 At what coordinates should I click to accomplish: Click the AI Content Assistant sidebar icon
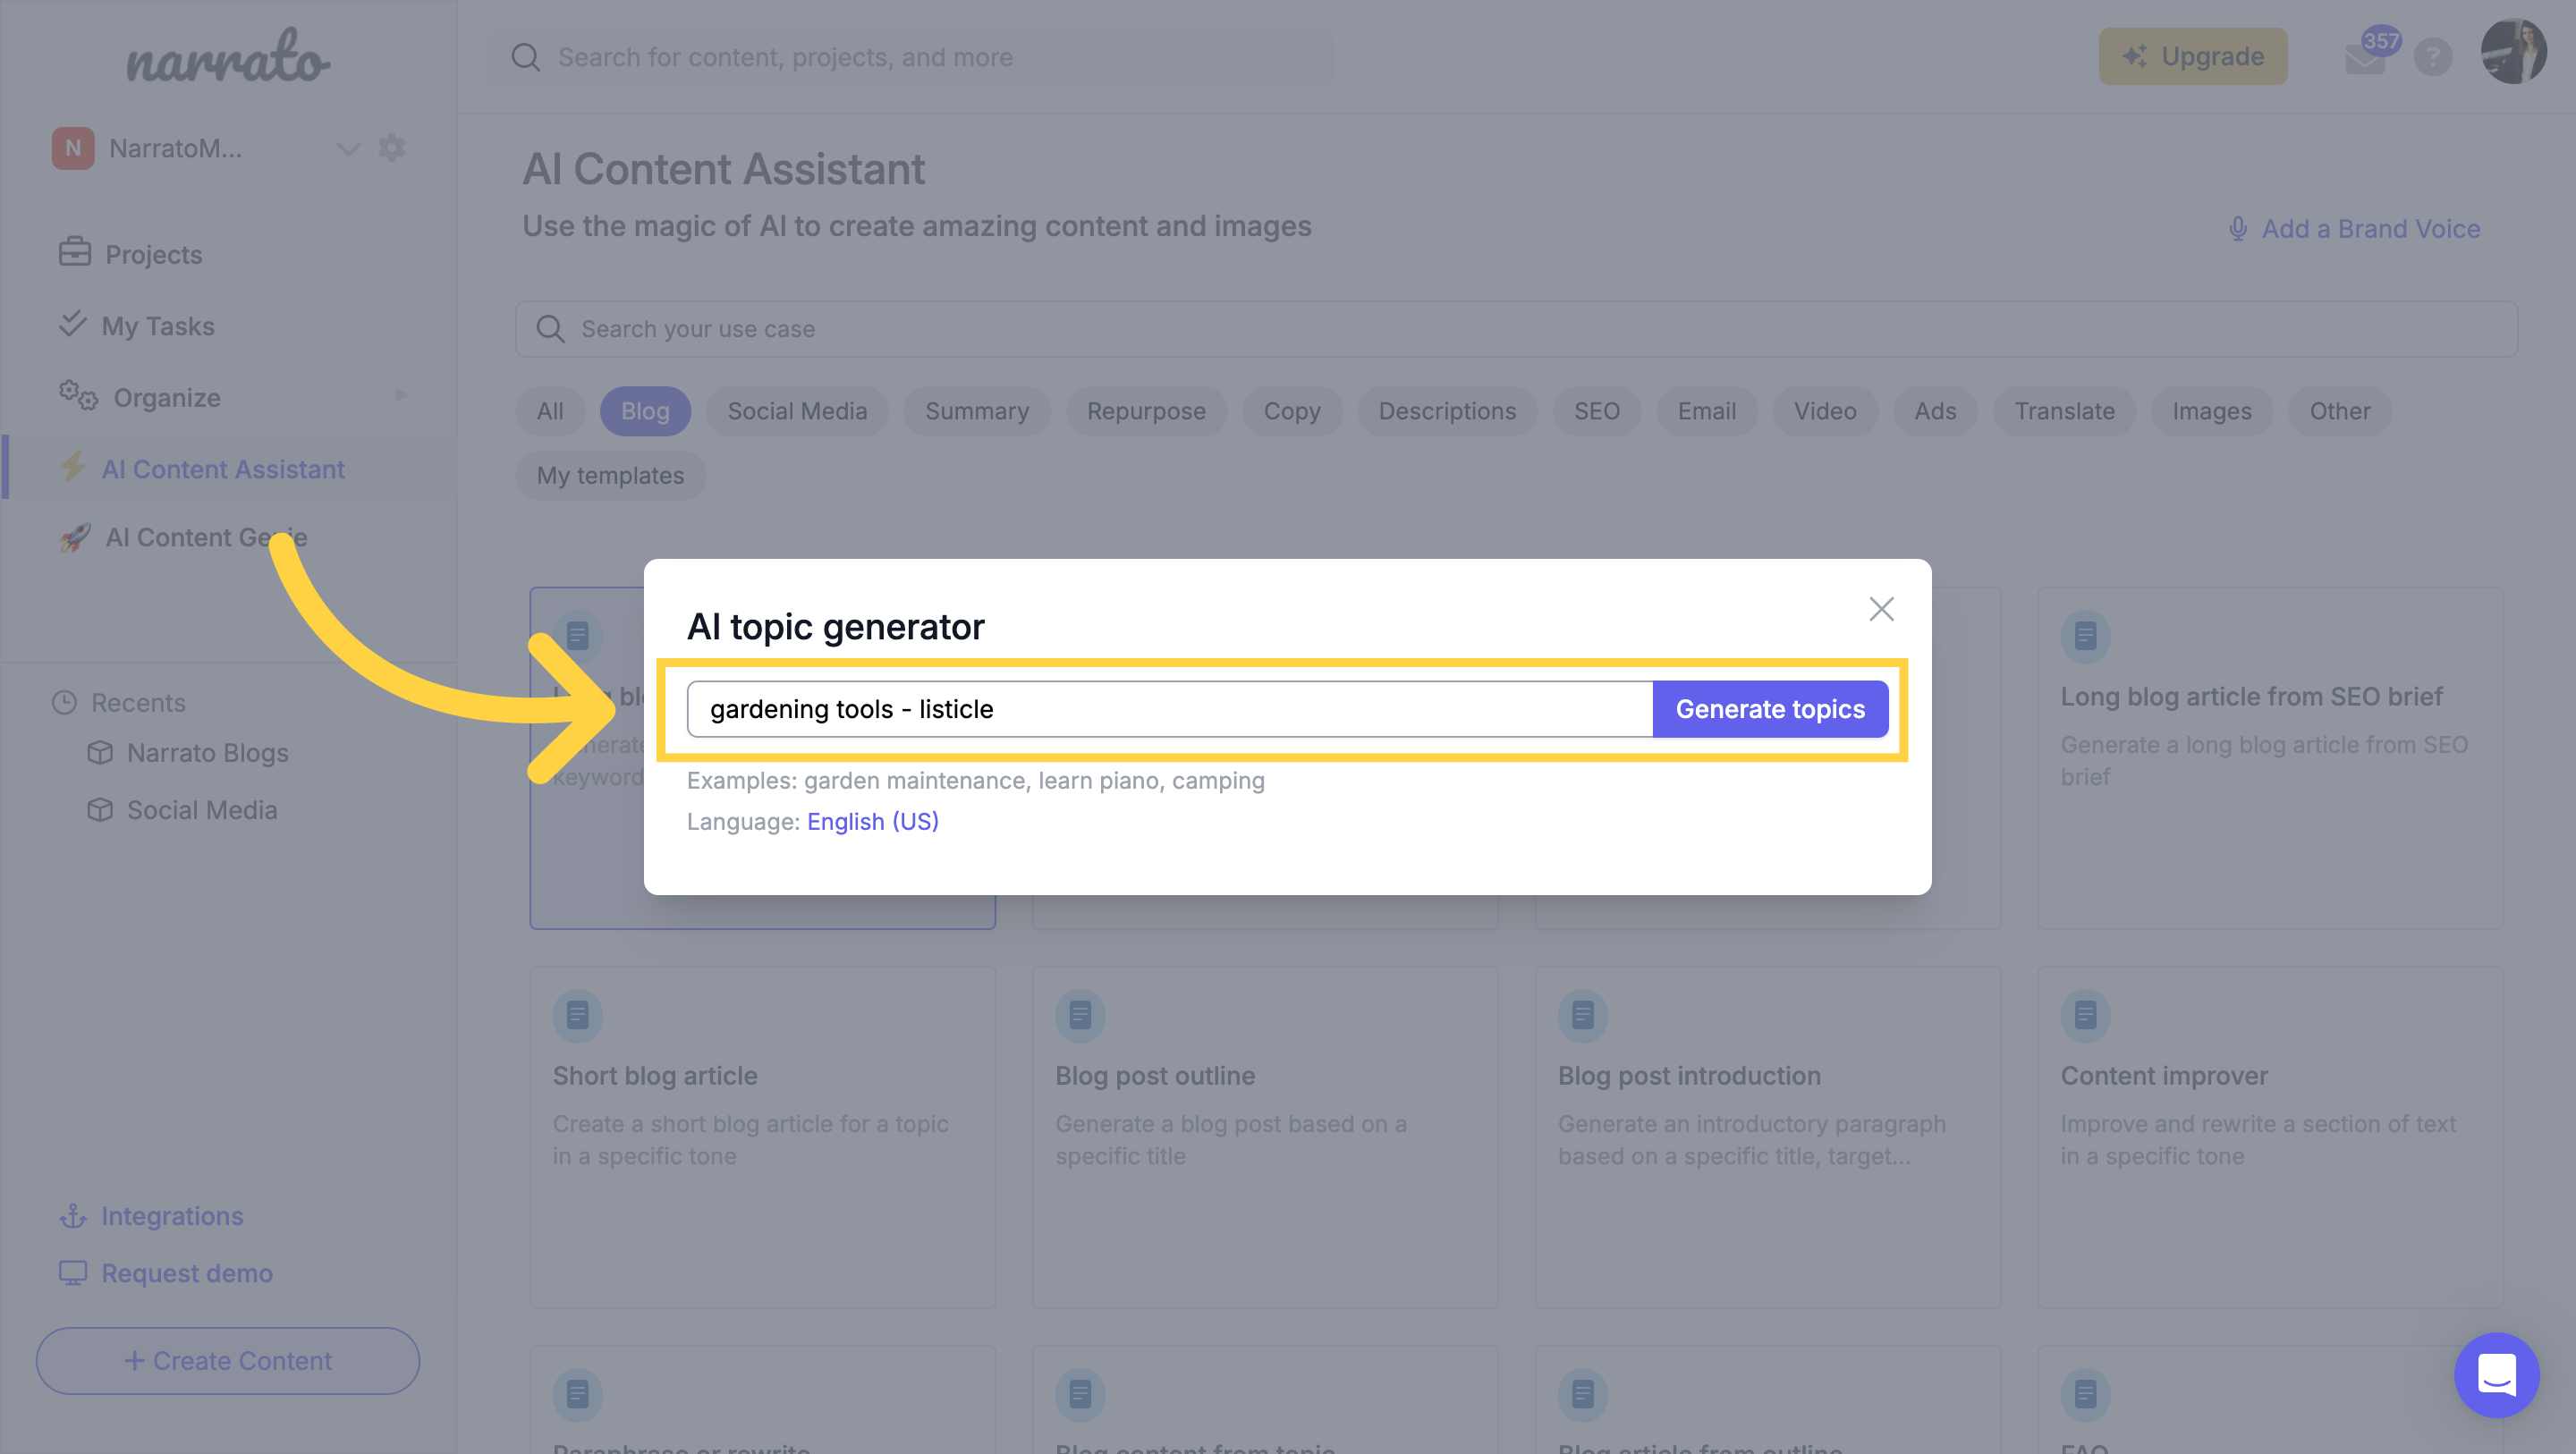(72, 469)
